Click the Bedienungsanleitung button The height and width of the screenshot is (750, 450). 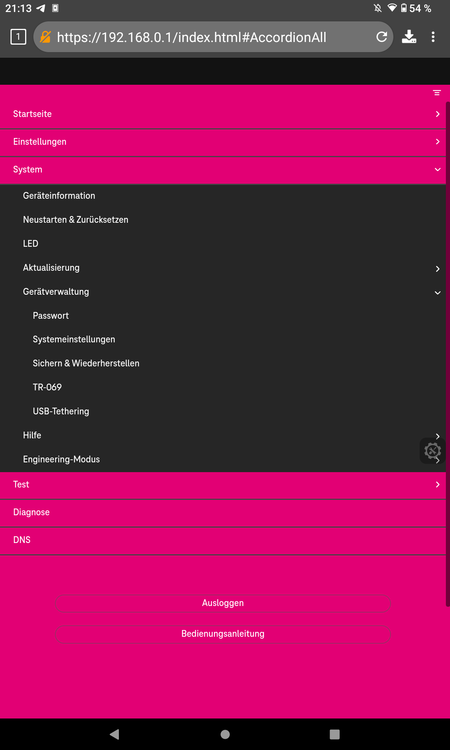click(223, 634)
